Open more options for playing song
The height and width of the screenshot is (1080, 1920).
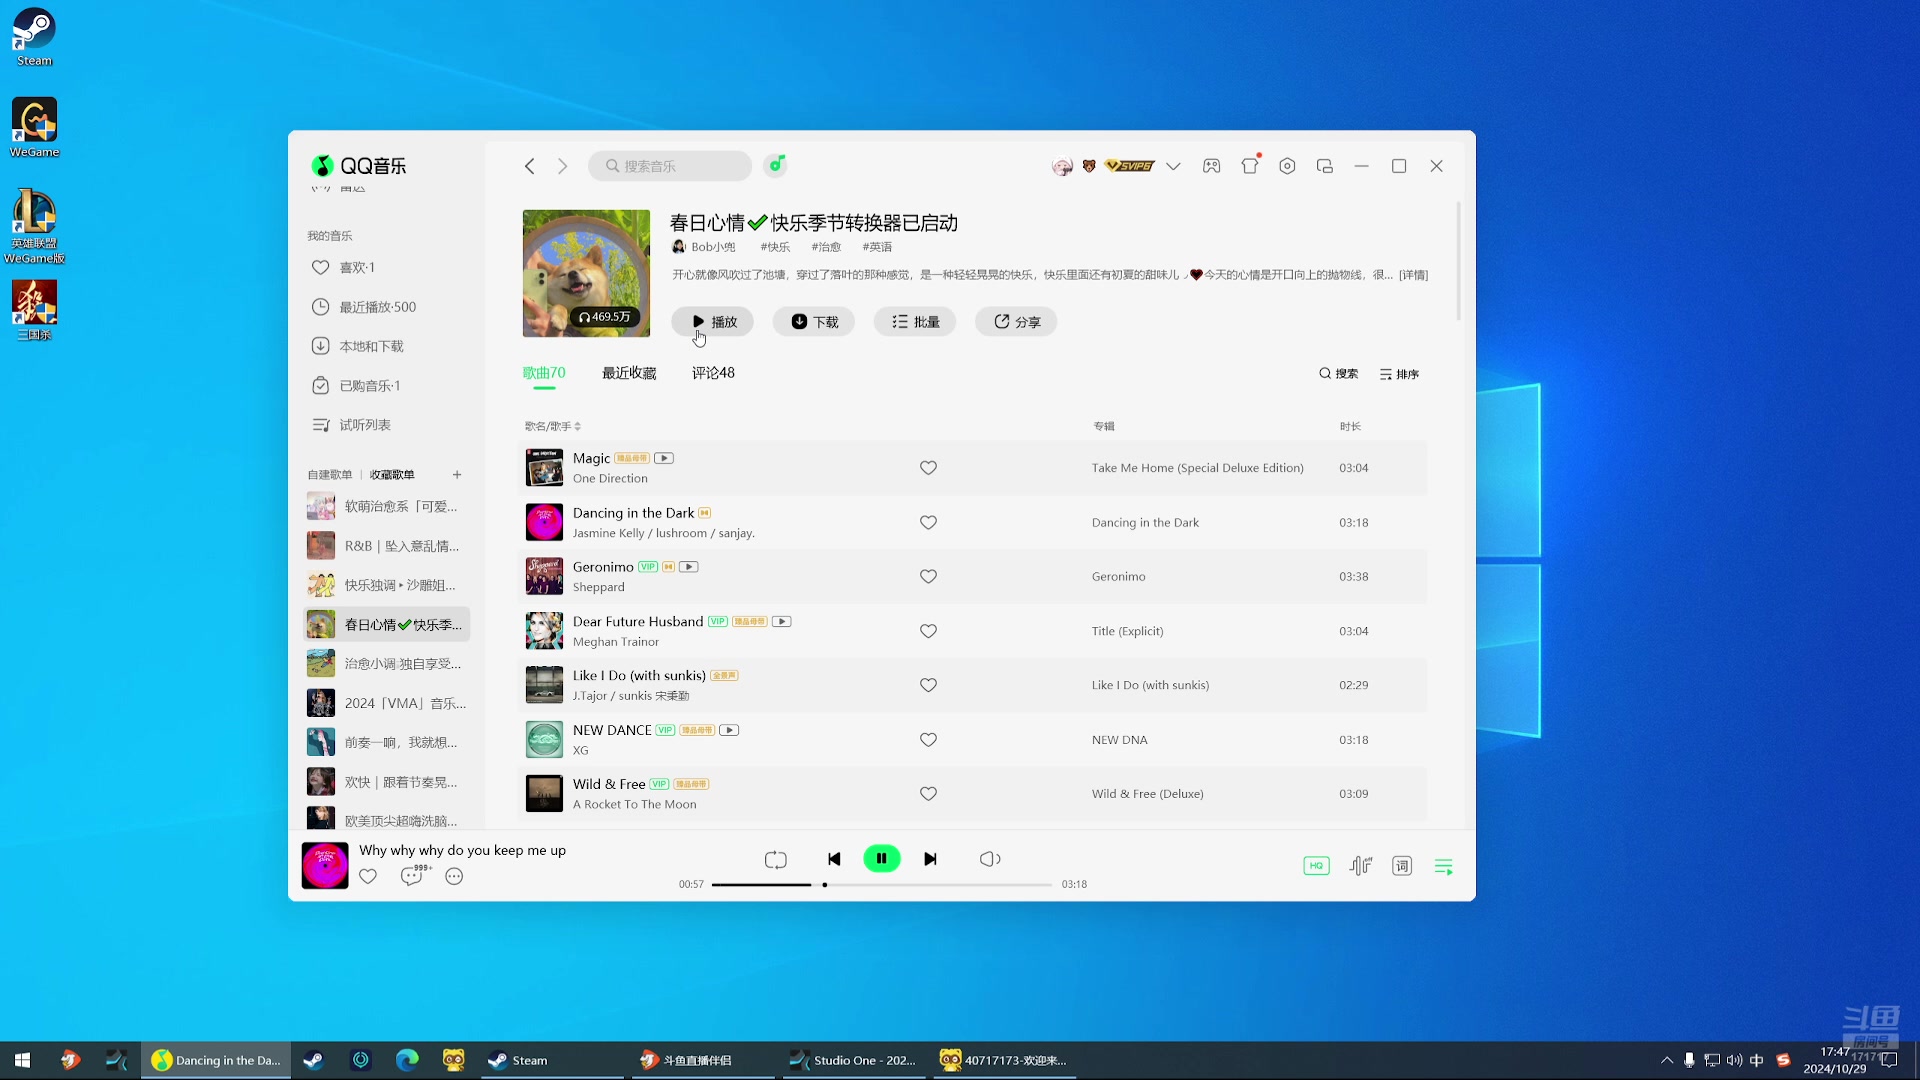pos(454,877)
